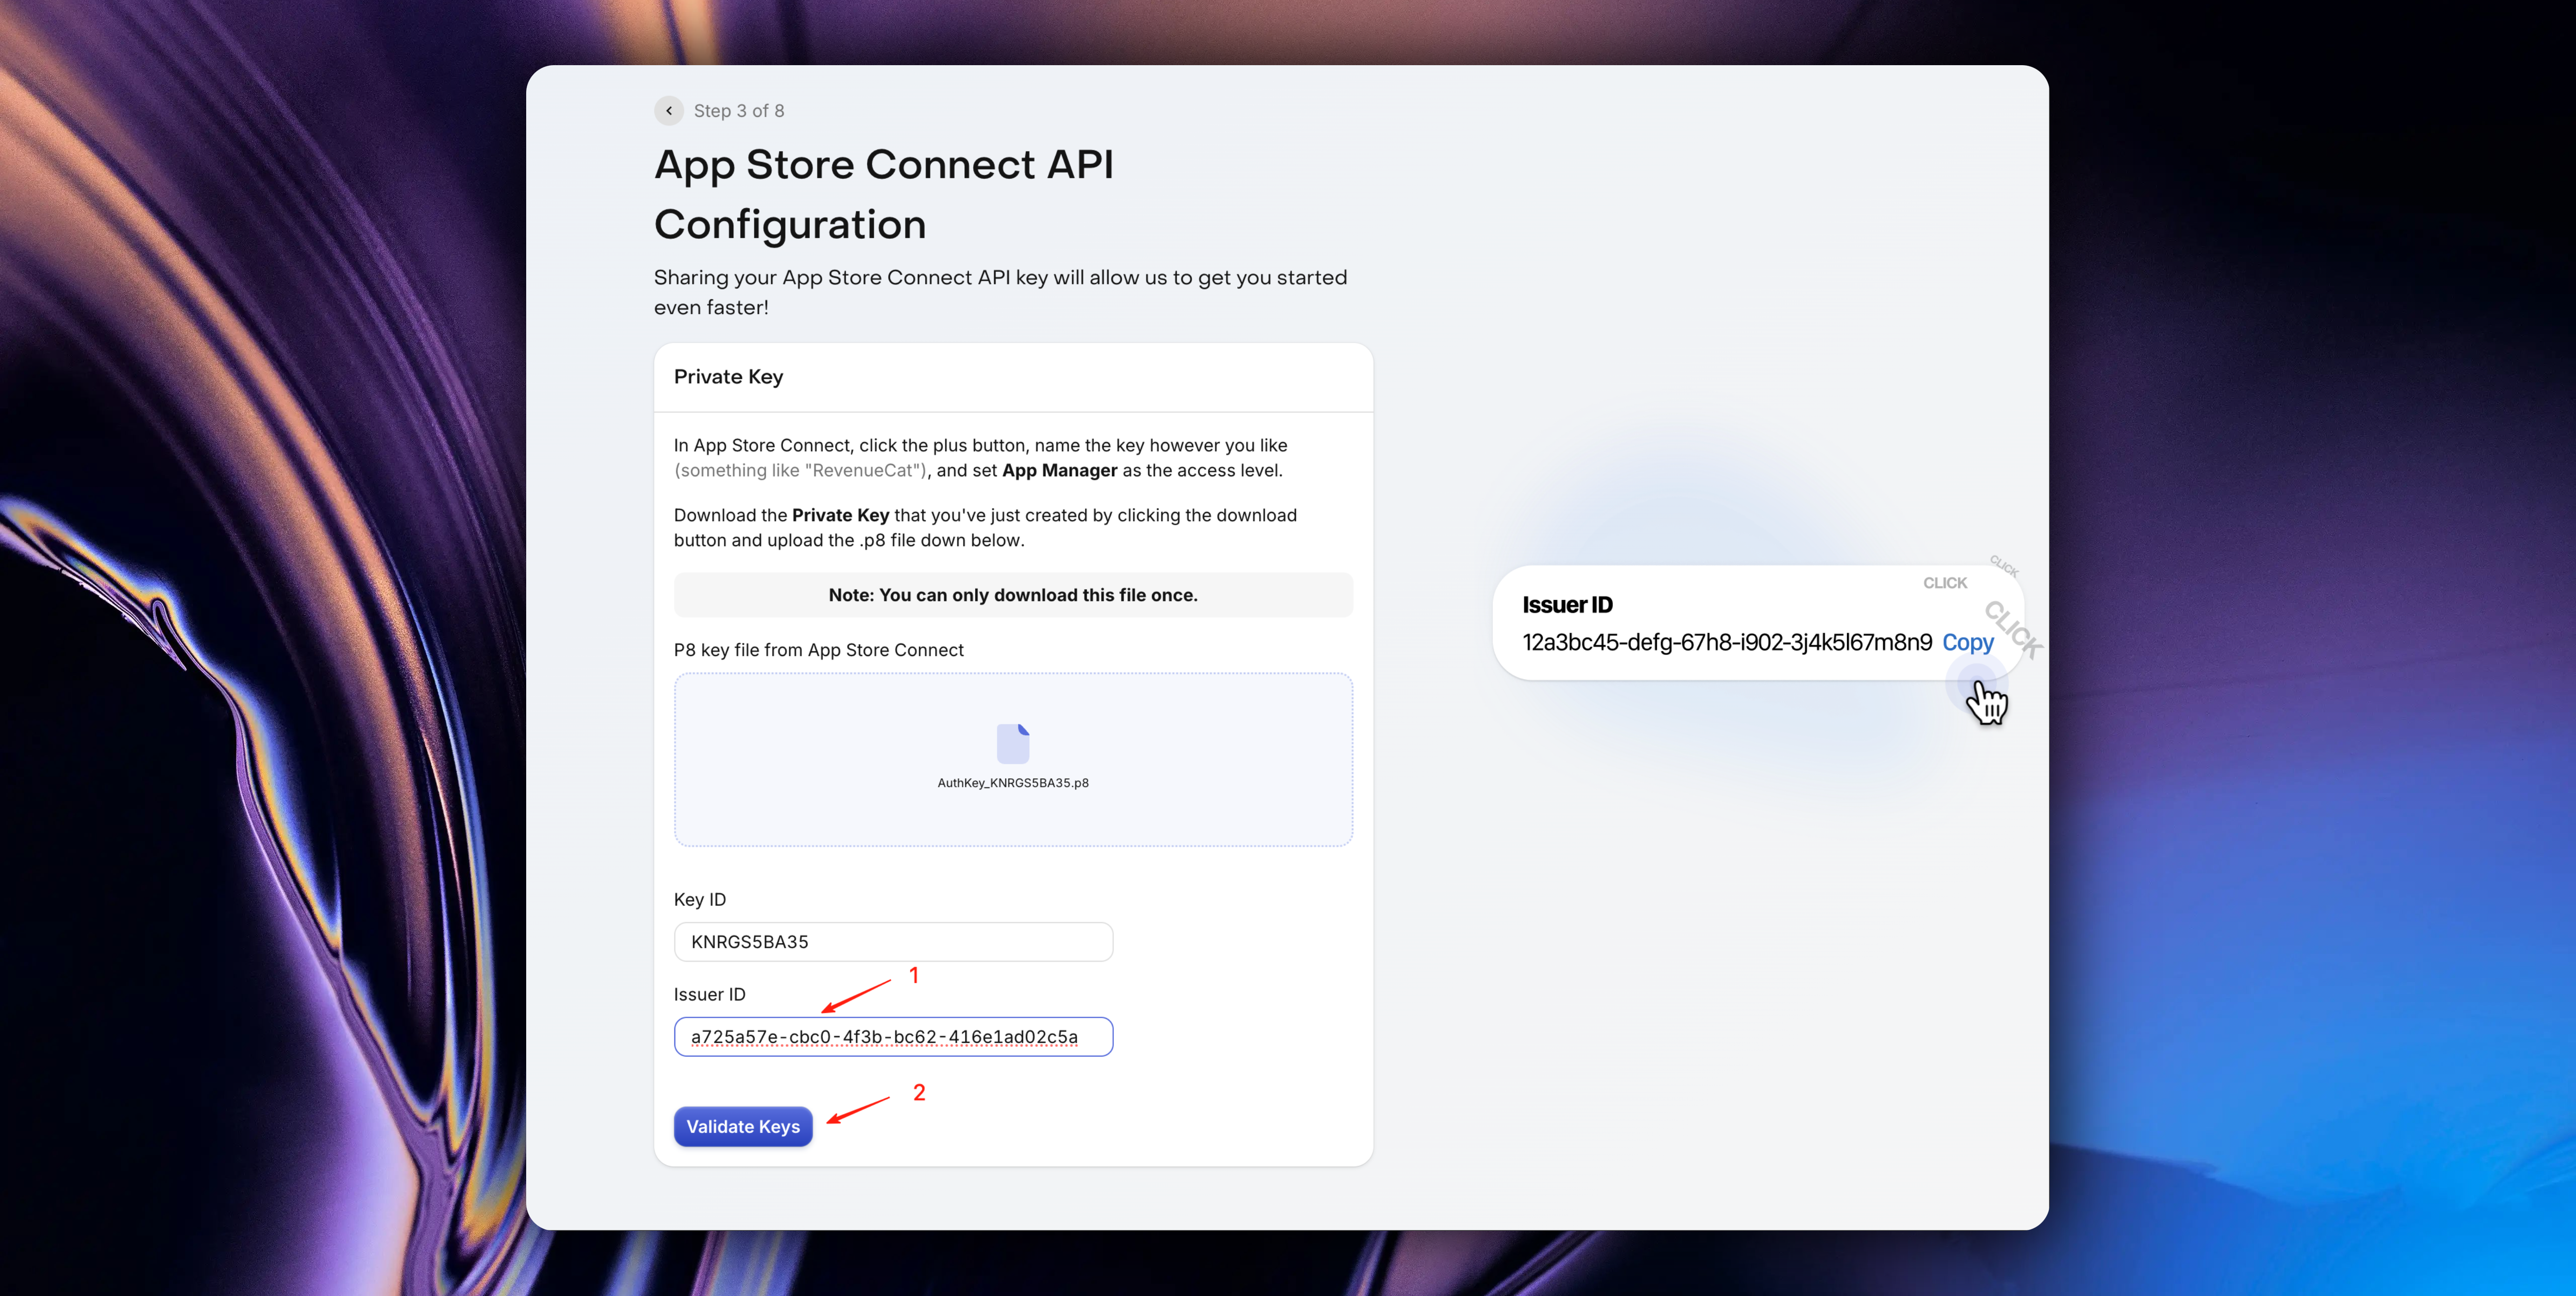The image size is (2576, 1296).
Task: Click the Key ID field label
Action: [x=699, y=899]
